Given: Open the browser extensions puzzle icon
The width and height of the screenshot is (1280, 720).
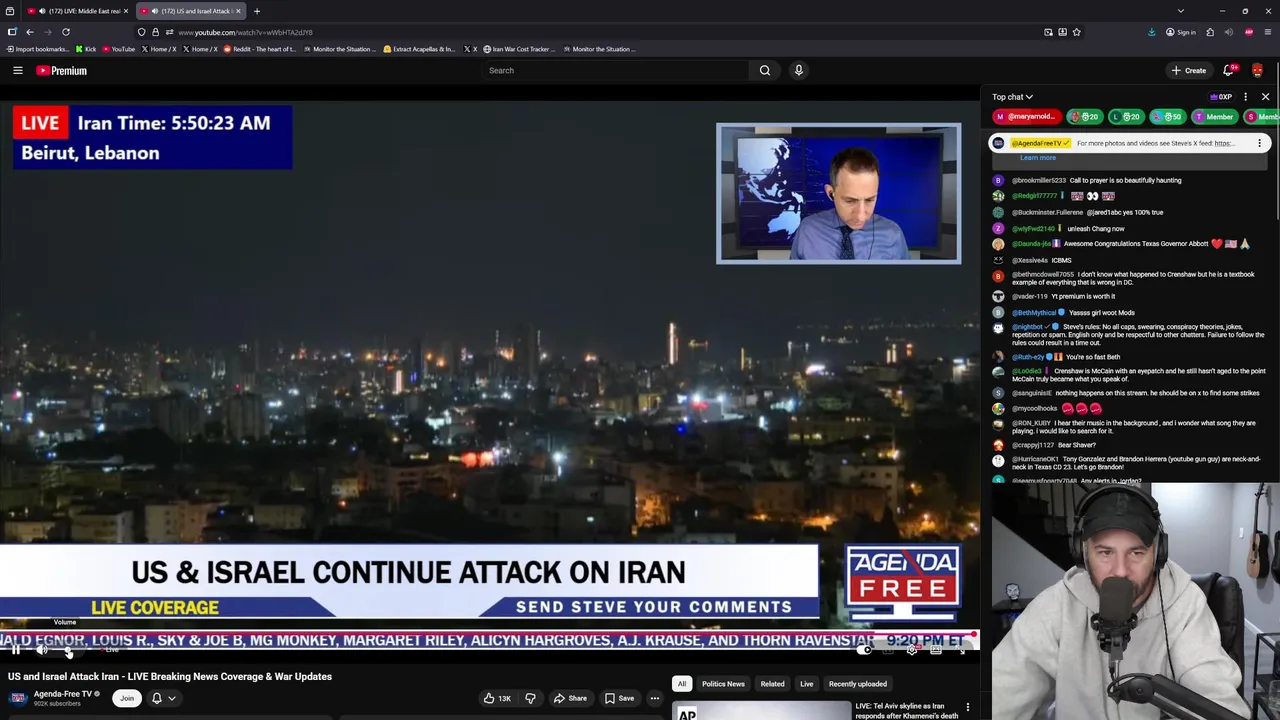Looking at the screenshot, I should [x=1210, y=32].
